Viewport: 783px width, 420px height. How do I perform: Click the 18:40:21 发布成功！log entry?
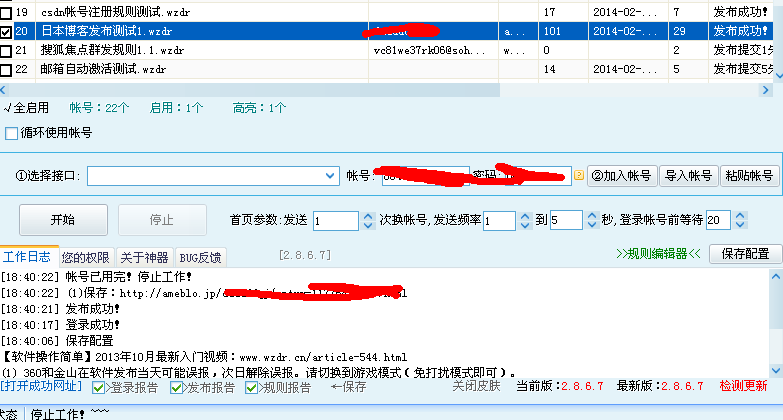coord(60,309)
